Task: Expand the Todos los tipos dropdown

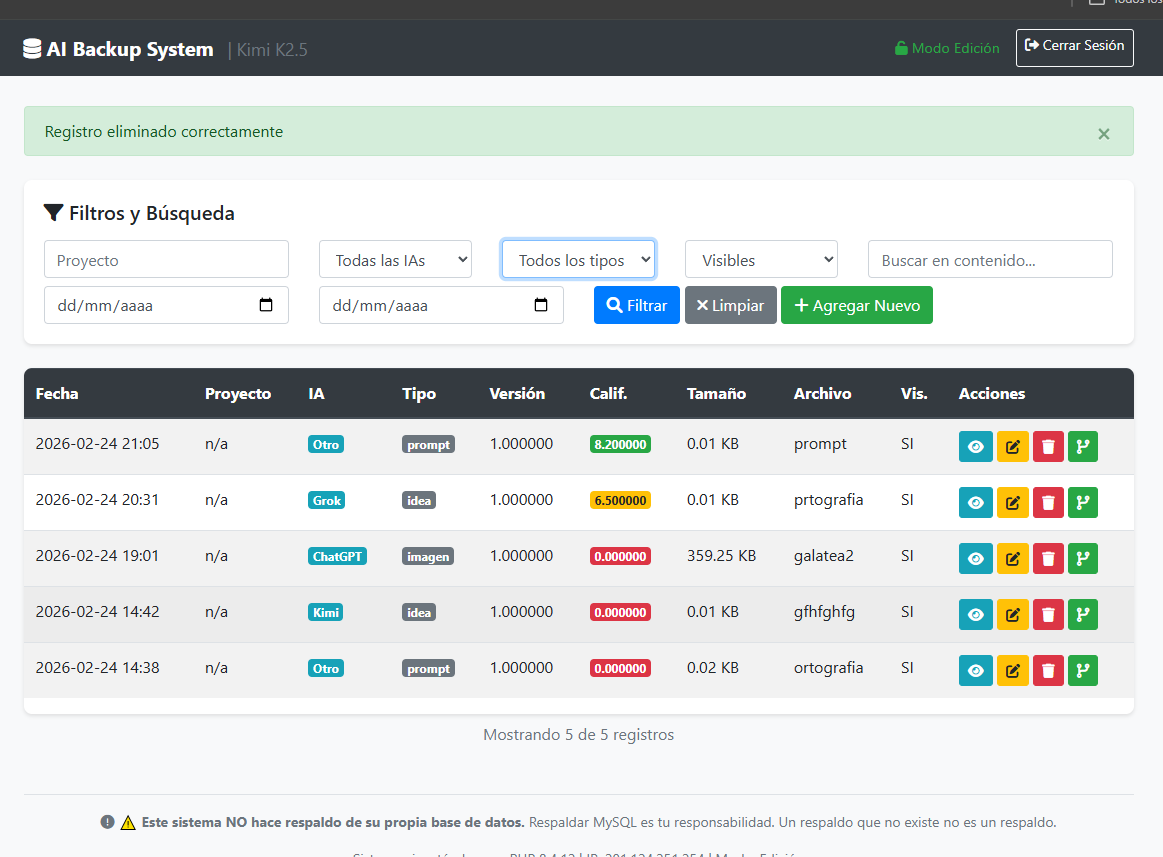Action: (578, 260)
